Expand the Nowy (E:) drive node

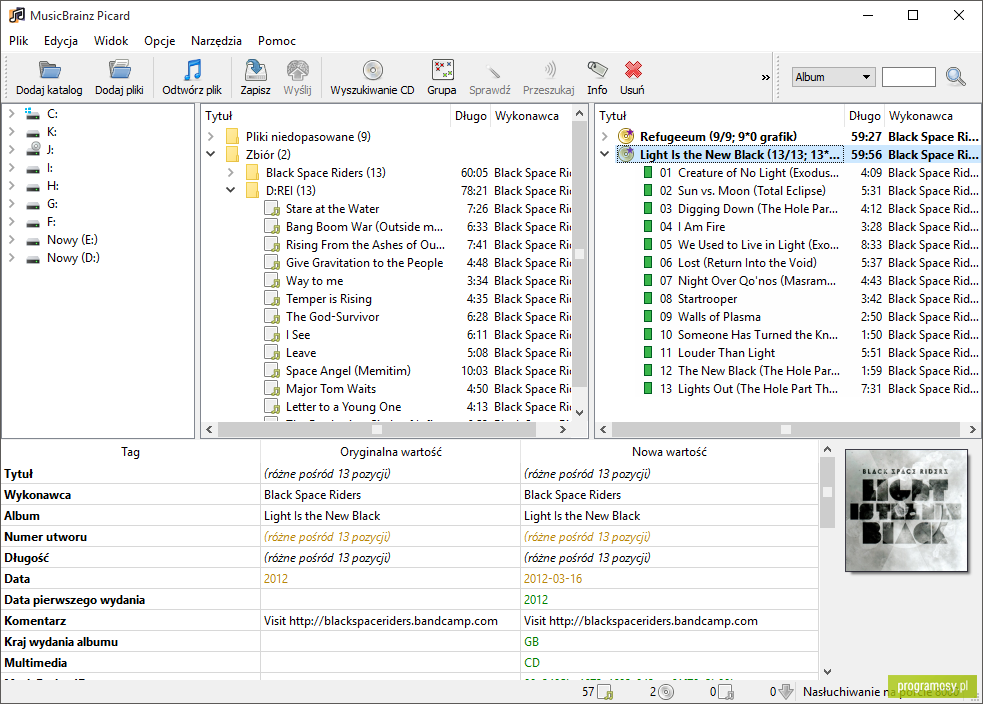pyautogui.click(x=11, y=239)
